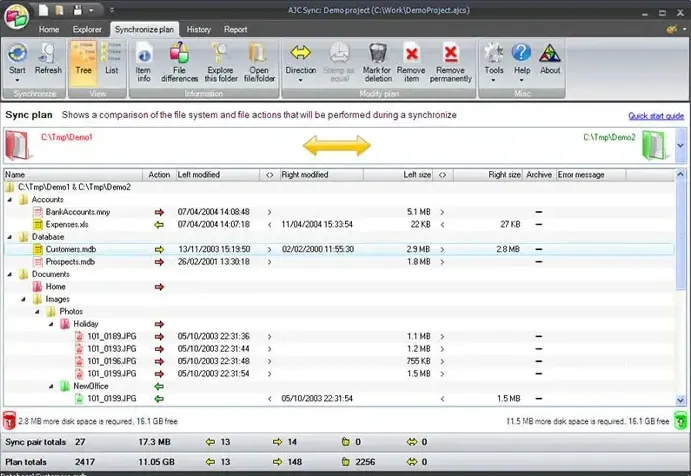Select the Synchronize plan tab
The height and width of the screenshot is (476, 691).
[x=144, y=30]
